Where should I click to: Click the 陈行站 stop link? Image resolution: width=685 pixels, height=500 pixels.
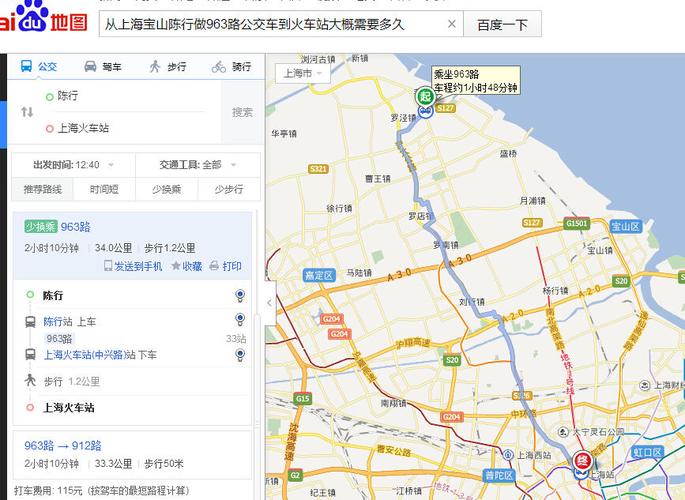click(58, 322)
